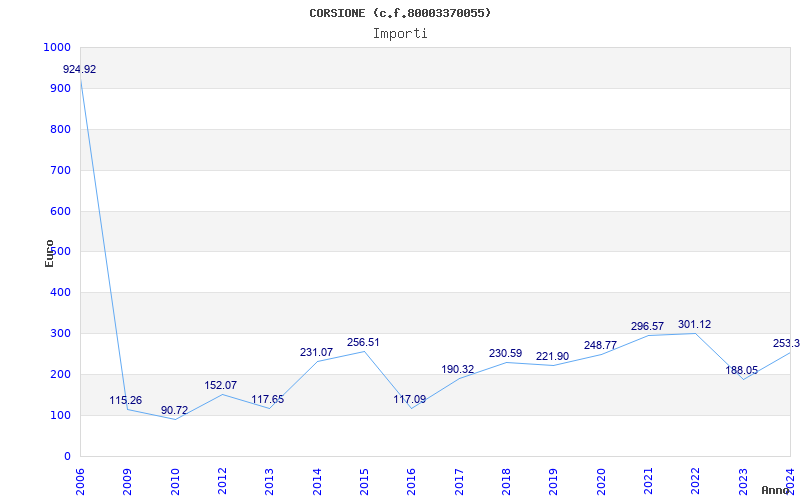Click the 2021 x-axis year label
800x500 pixels.
(648, 482)
